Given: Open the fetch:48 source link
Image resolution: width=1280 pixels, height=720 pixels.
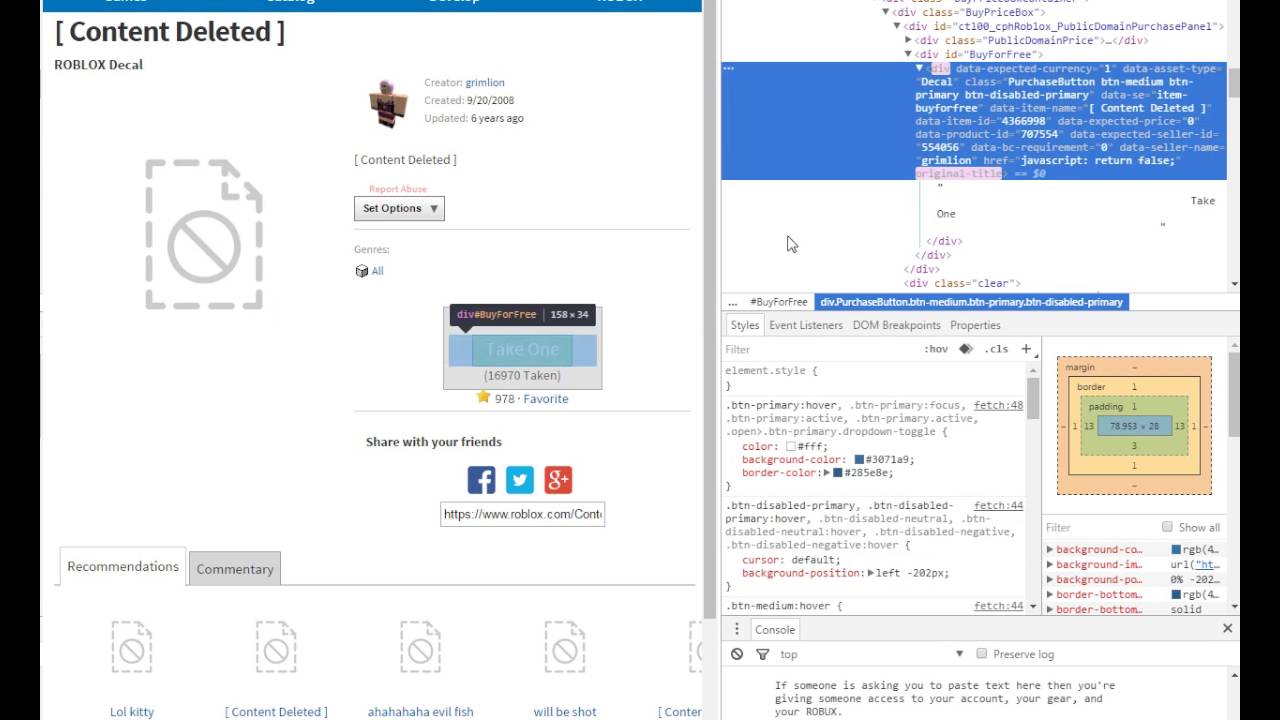Looking at the screenshot, I should (998, 405).
